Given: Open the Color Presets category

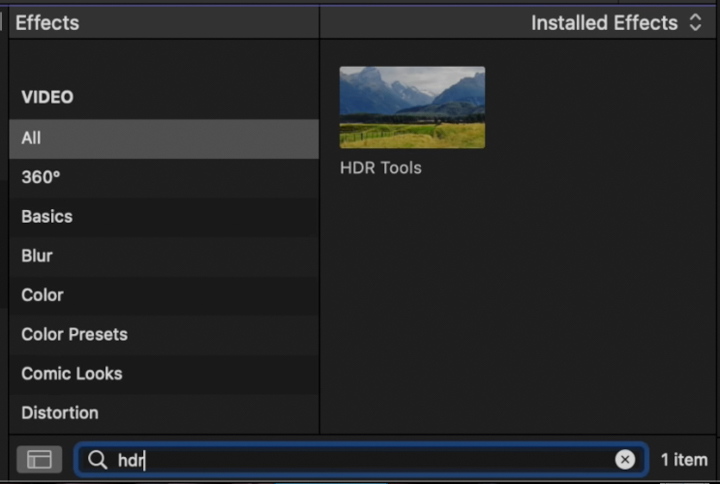Looking at the screenshot, I should [x=164, y=335].
